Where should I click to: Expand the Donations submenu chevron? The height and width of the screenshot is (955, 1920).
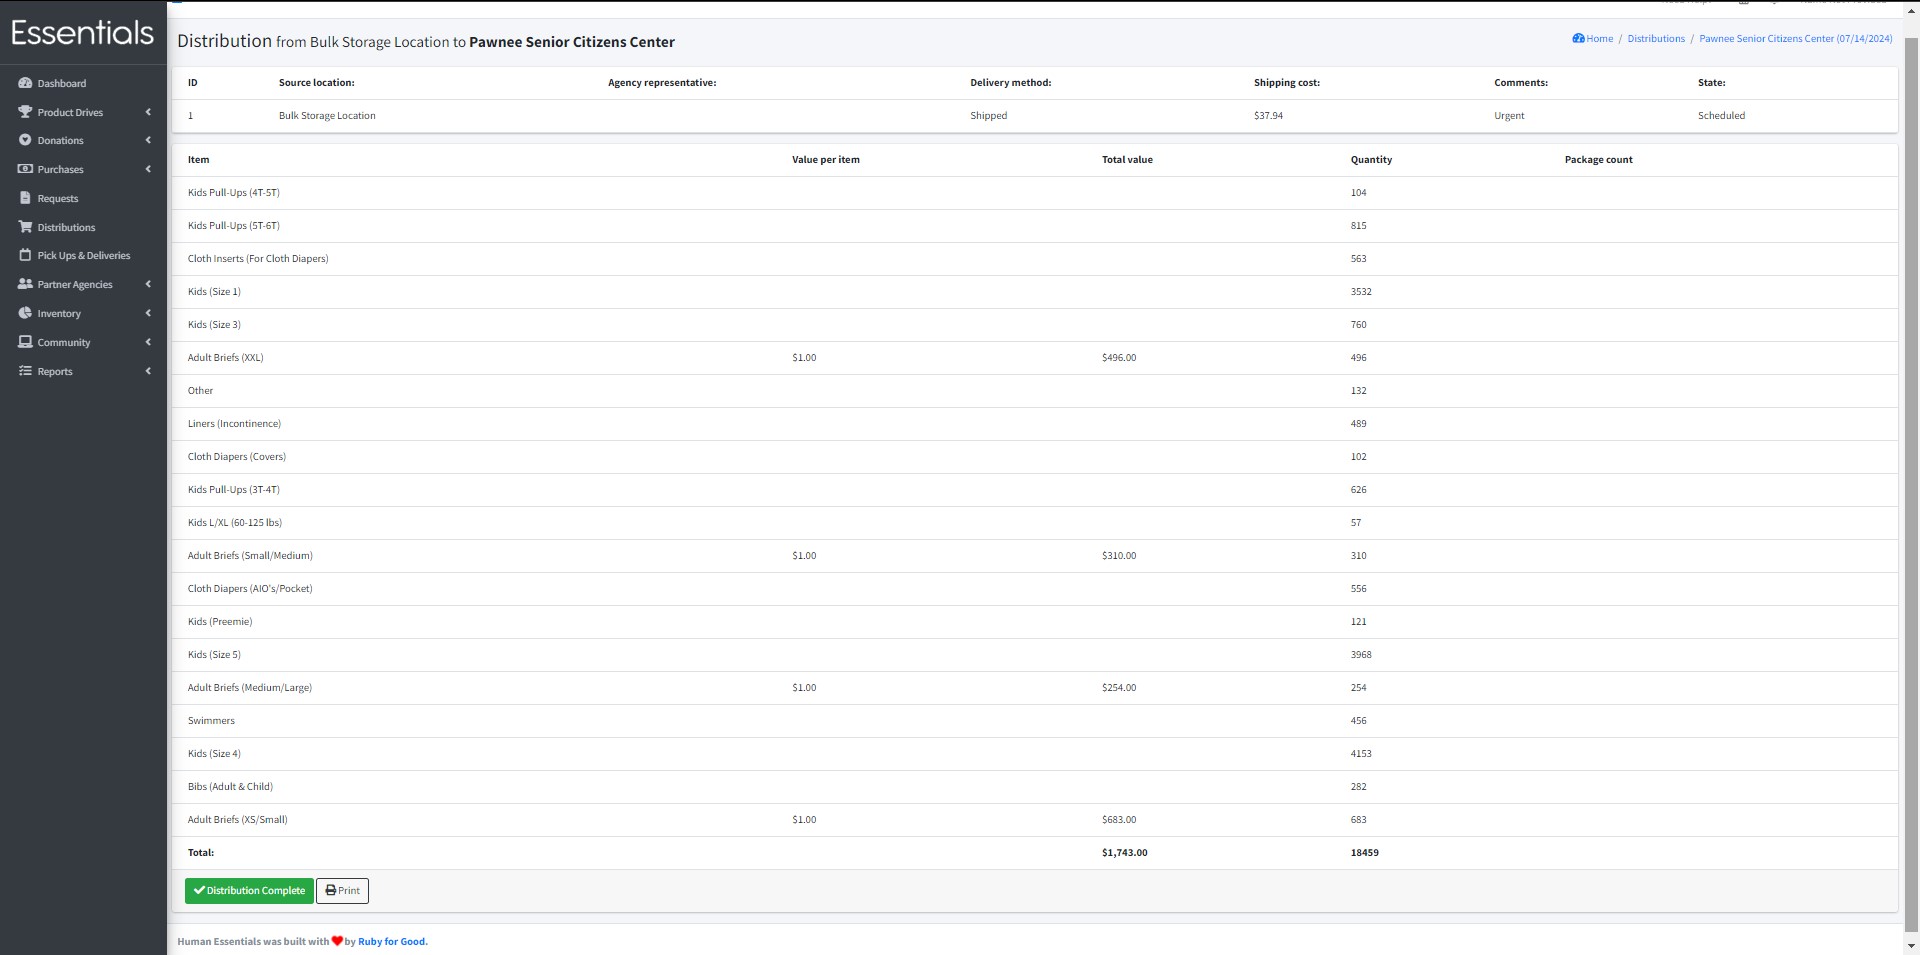click(x=148, y=140)
